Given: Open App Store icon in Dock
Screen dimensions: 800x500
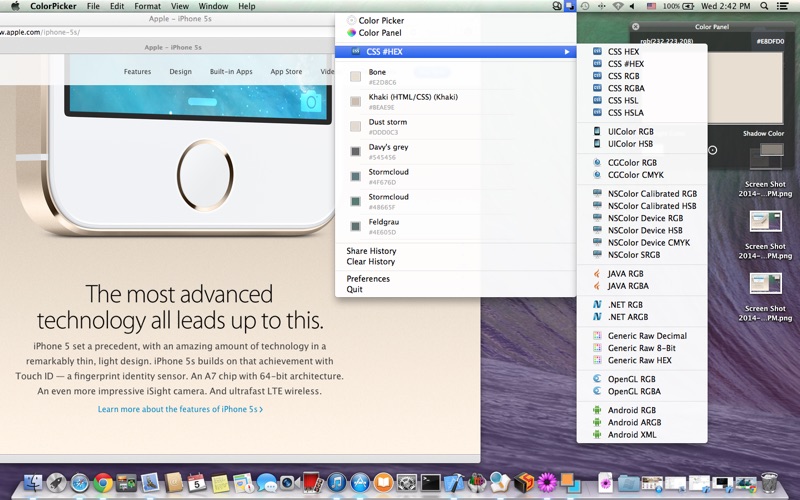Looking at the screenshot, I should (360, 482).
